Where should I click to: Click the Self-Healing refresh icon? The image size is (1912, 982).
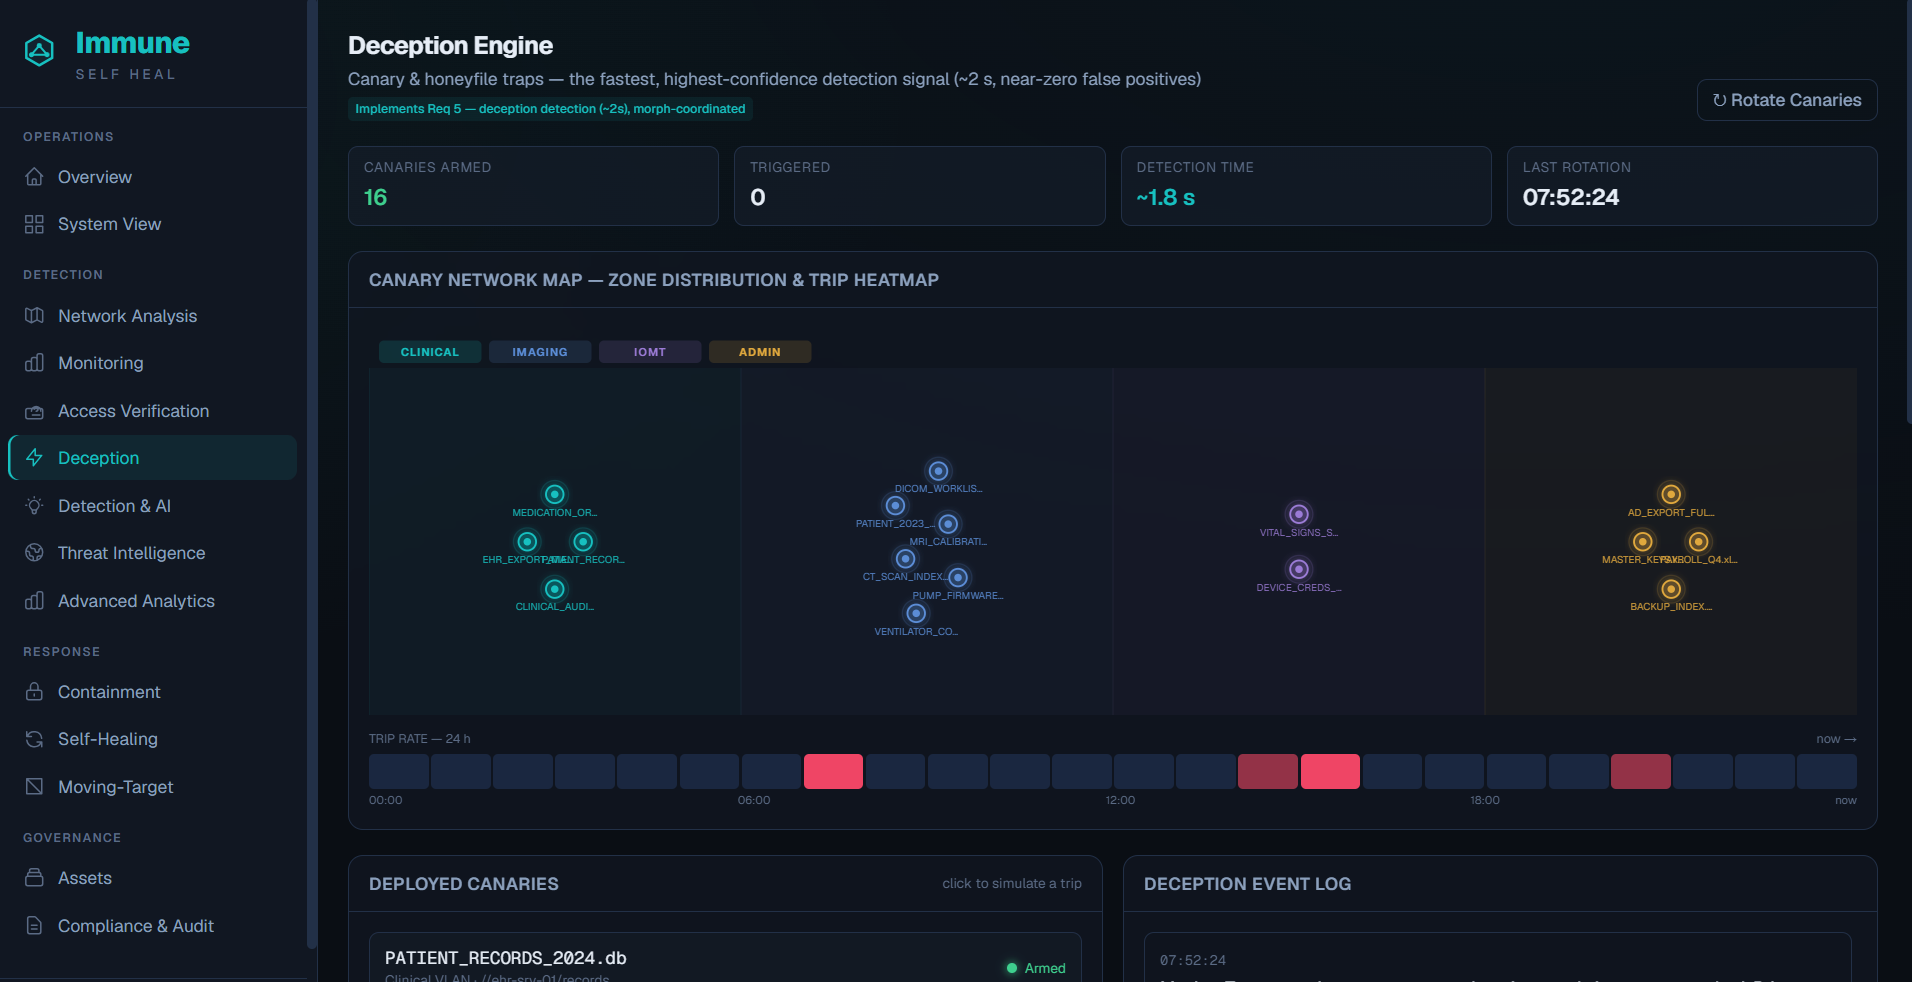34,739
